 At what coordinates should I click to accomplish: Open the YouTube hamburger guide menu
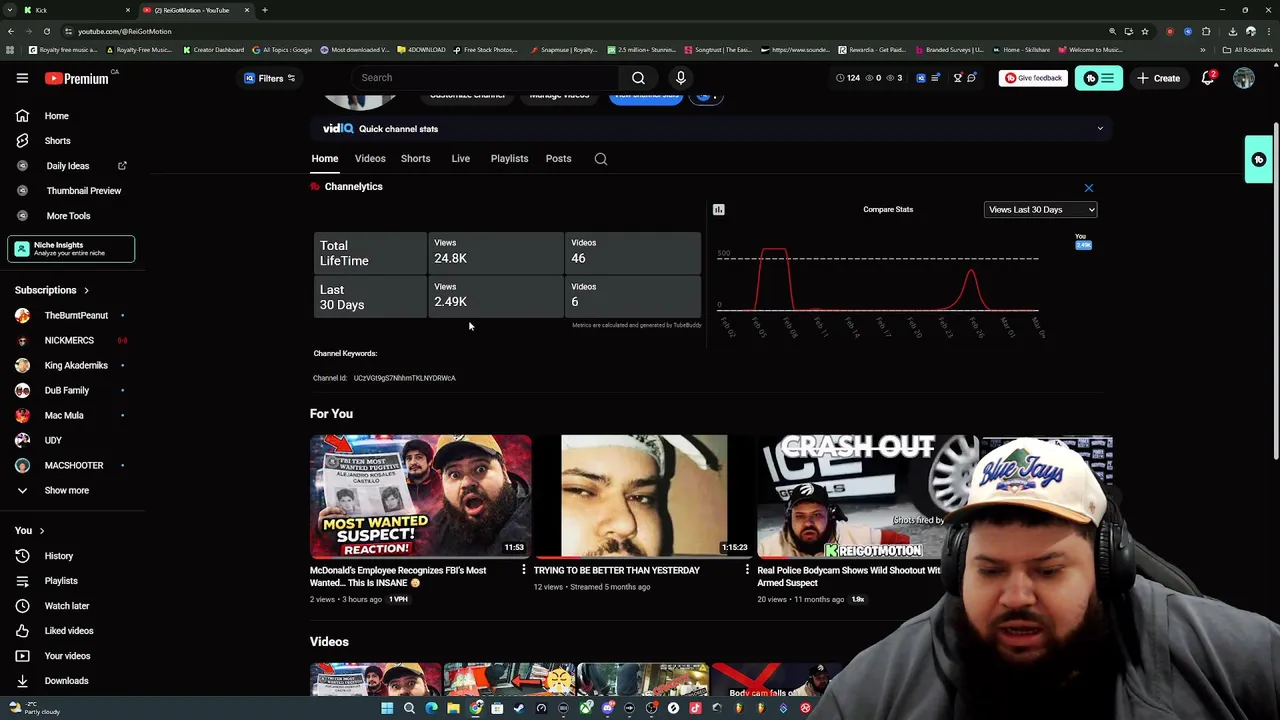22,78
